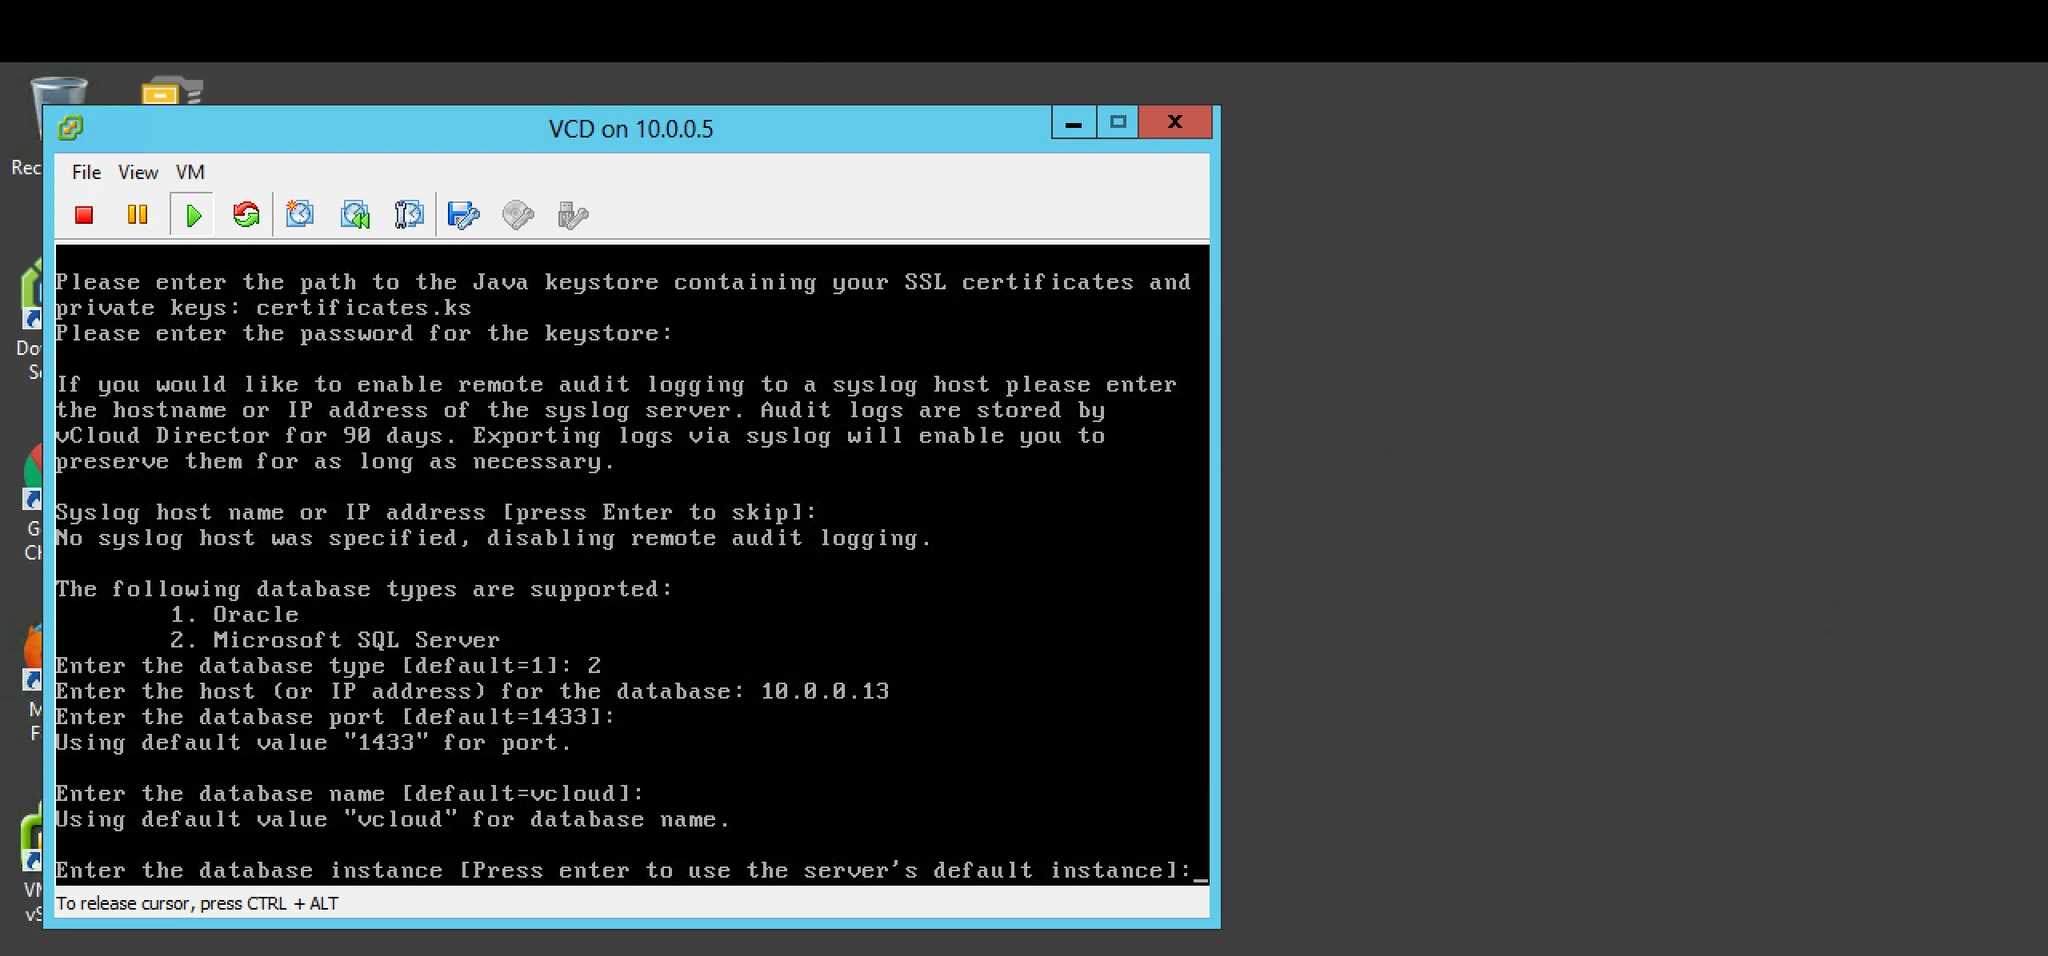
Task: Power on the VM with the green play icon
Action: [x=193, y=215]
